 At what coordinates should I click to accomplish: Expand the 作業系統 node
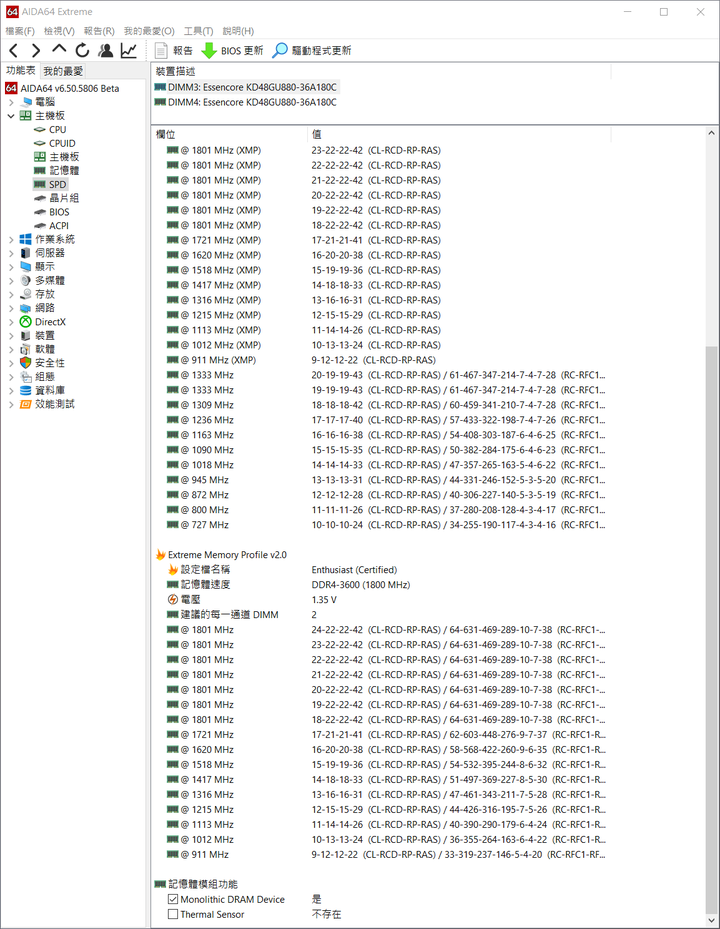(x=11, y=239)
